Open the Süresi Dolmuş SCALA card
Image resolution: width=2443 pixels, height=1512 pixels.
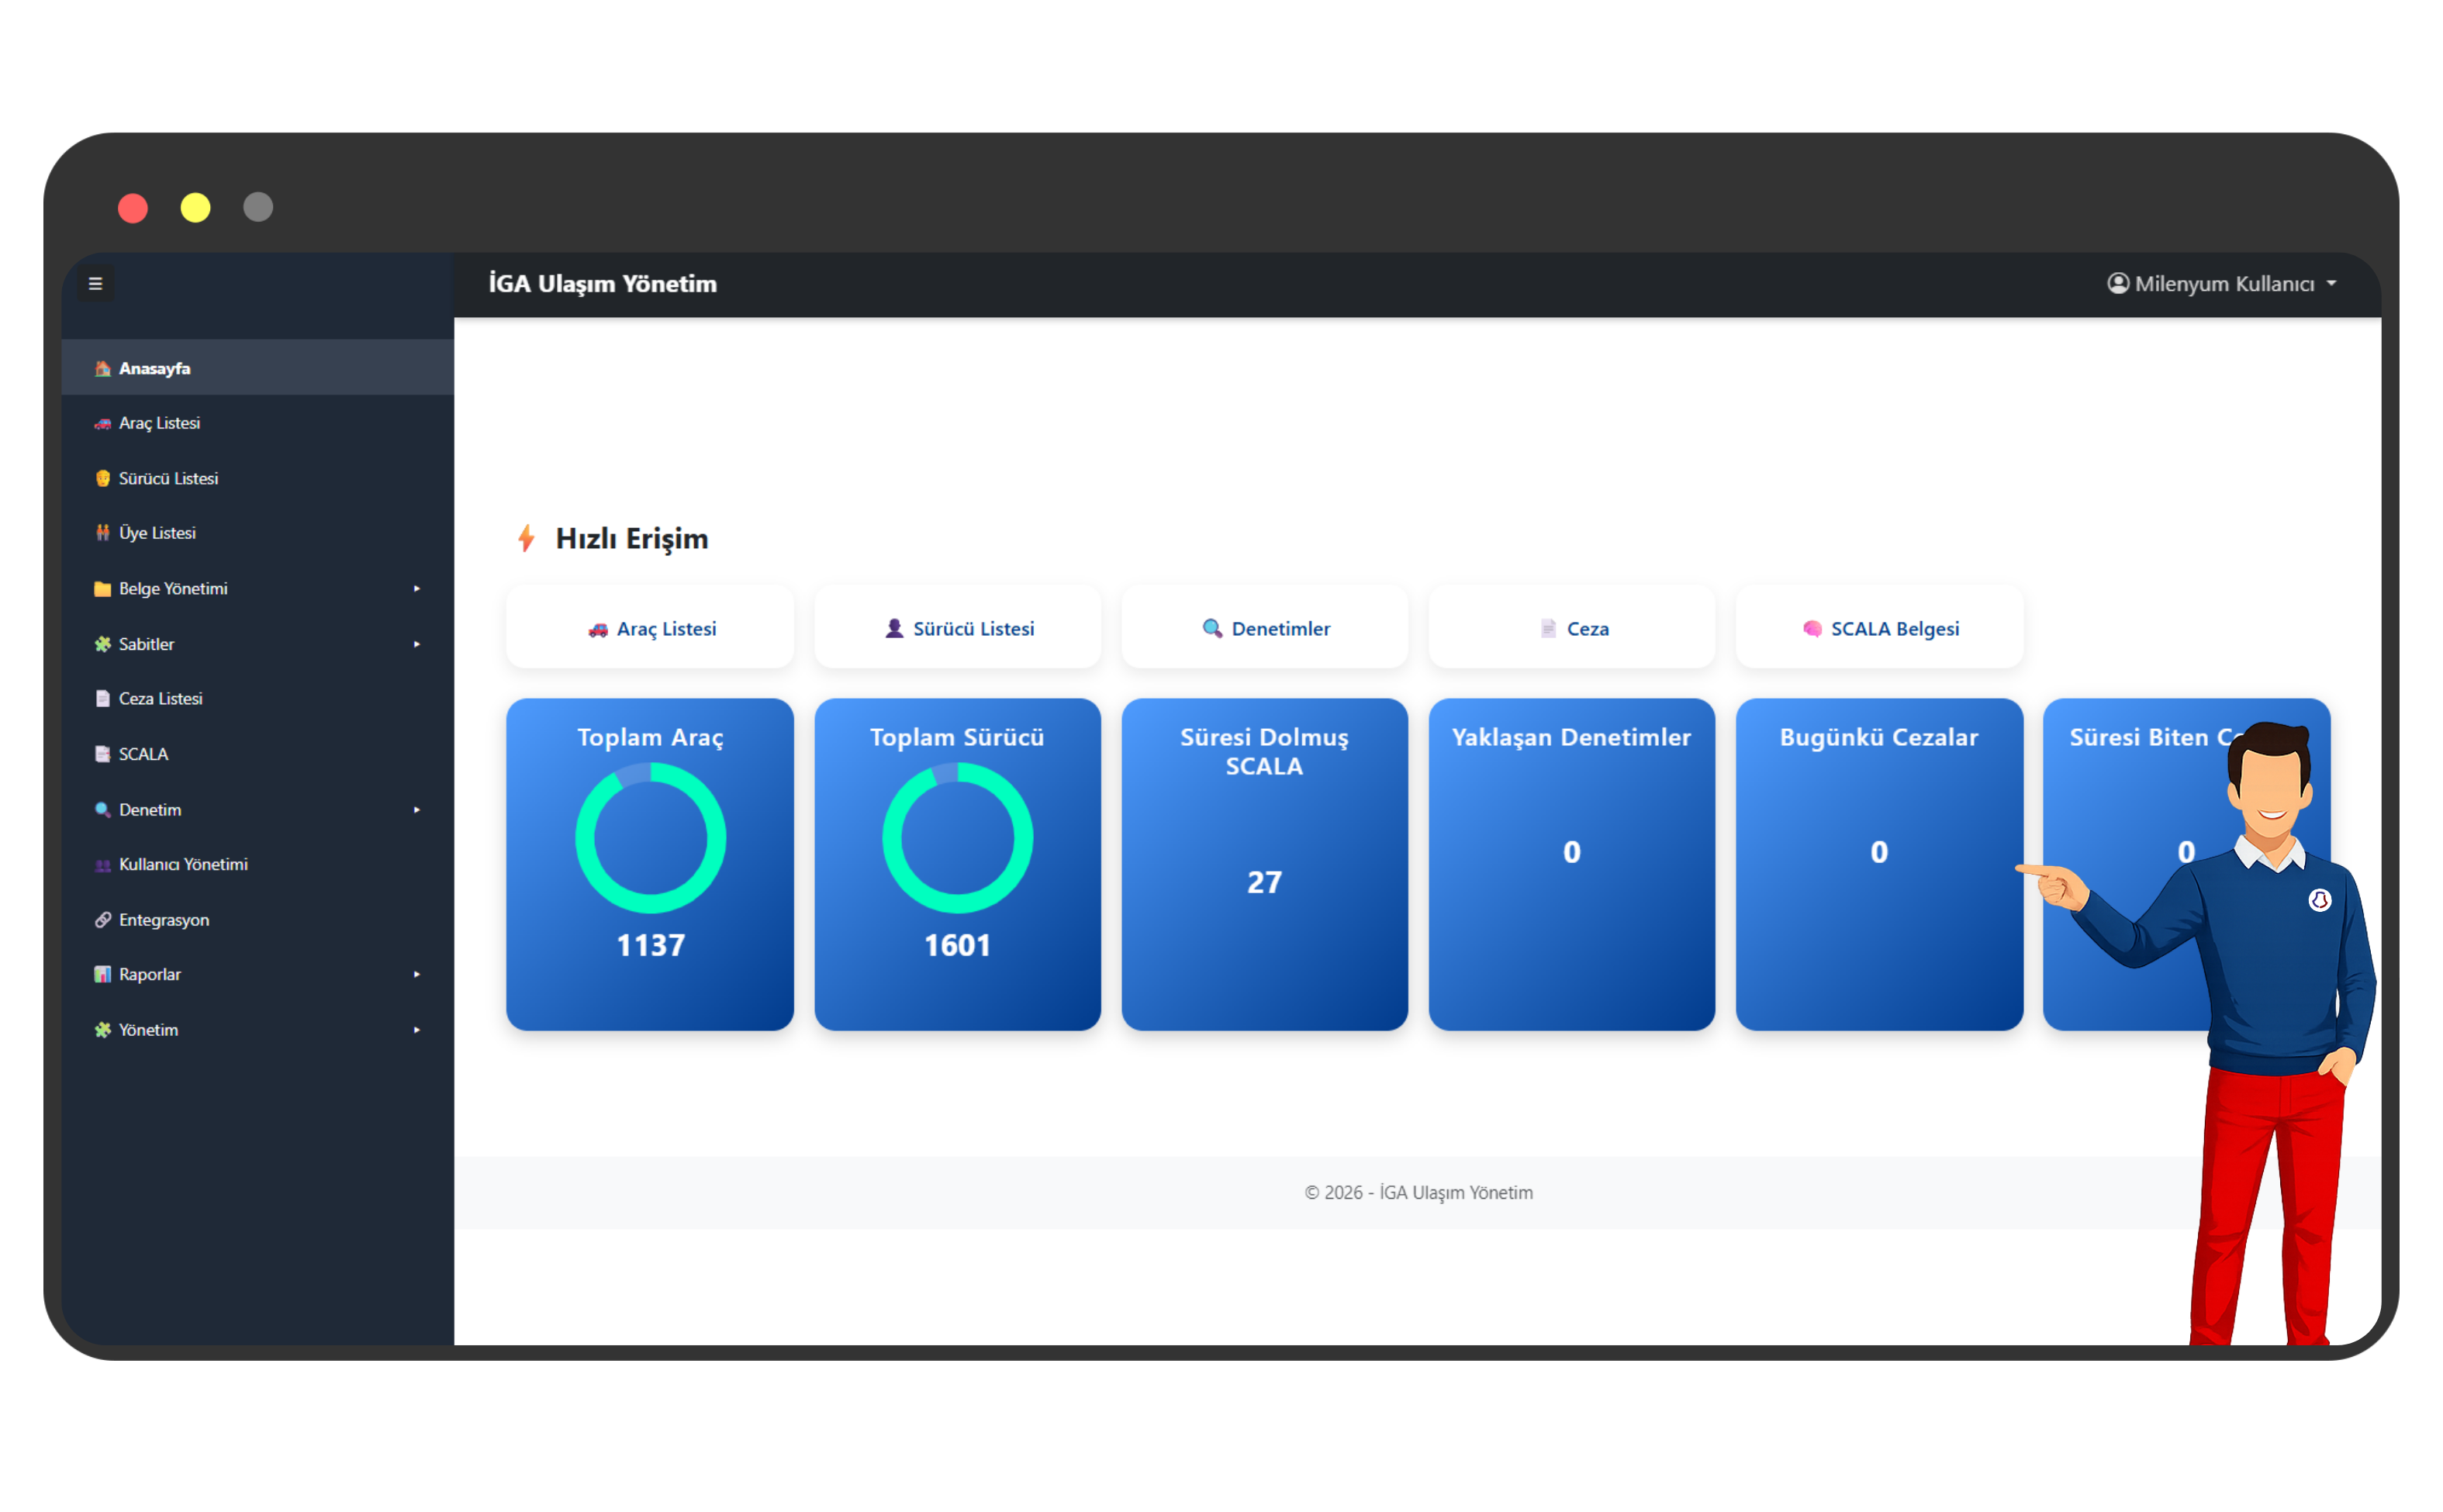[x=1264, y=864]
